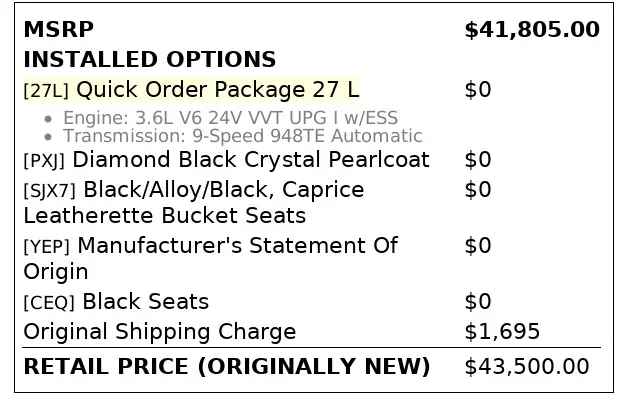Click the Original Shipping Charge label
The image size is (623, 403).
pos(159,332)
